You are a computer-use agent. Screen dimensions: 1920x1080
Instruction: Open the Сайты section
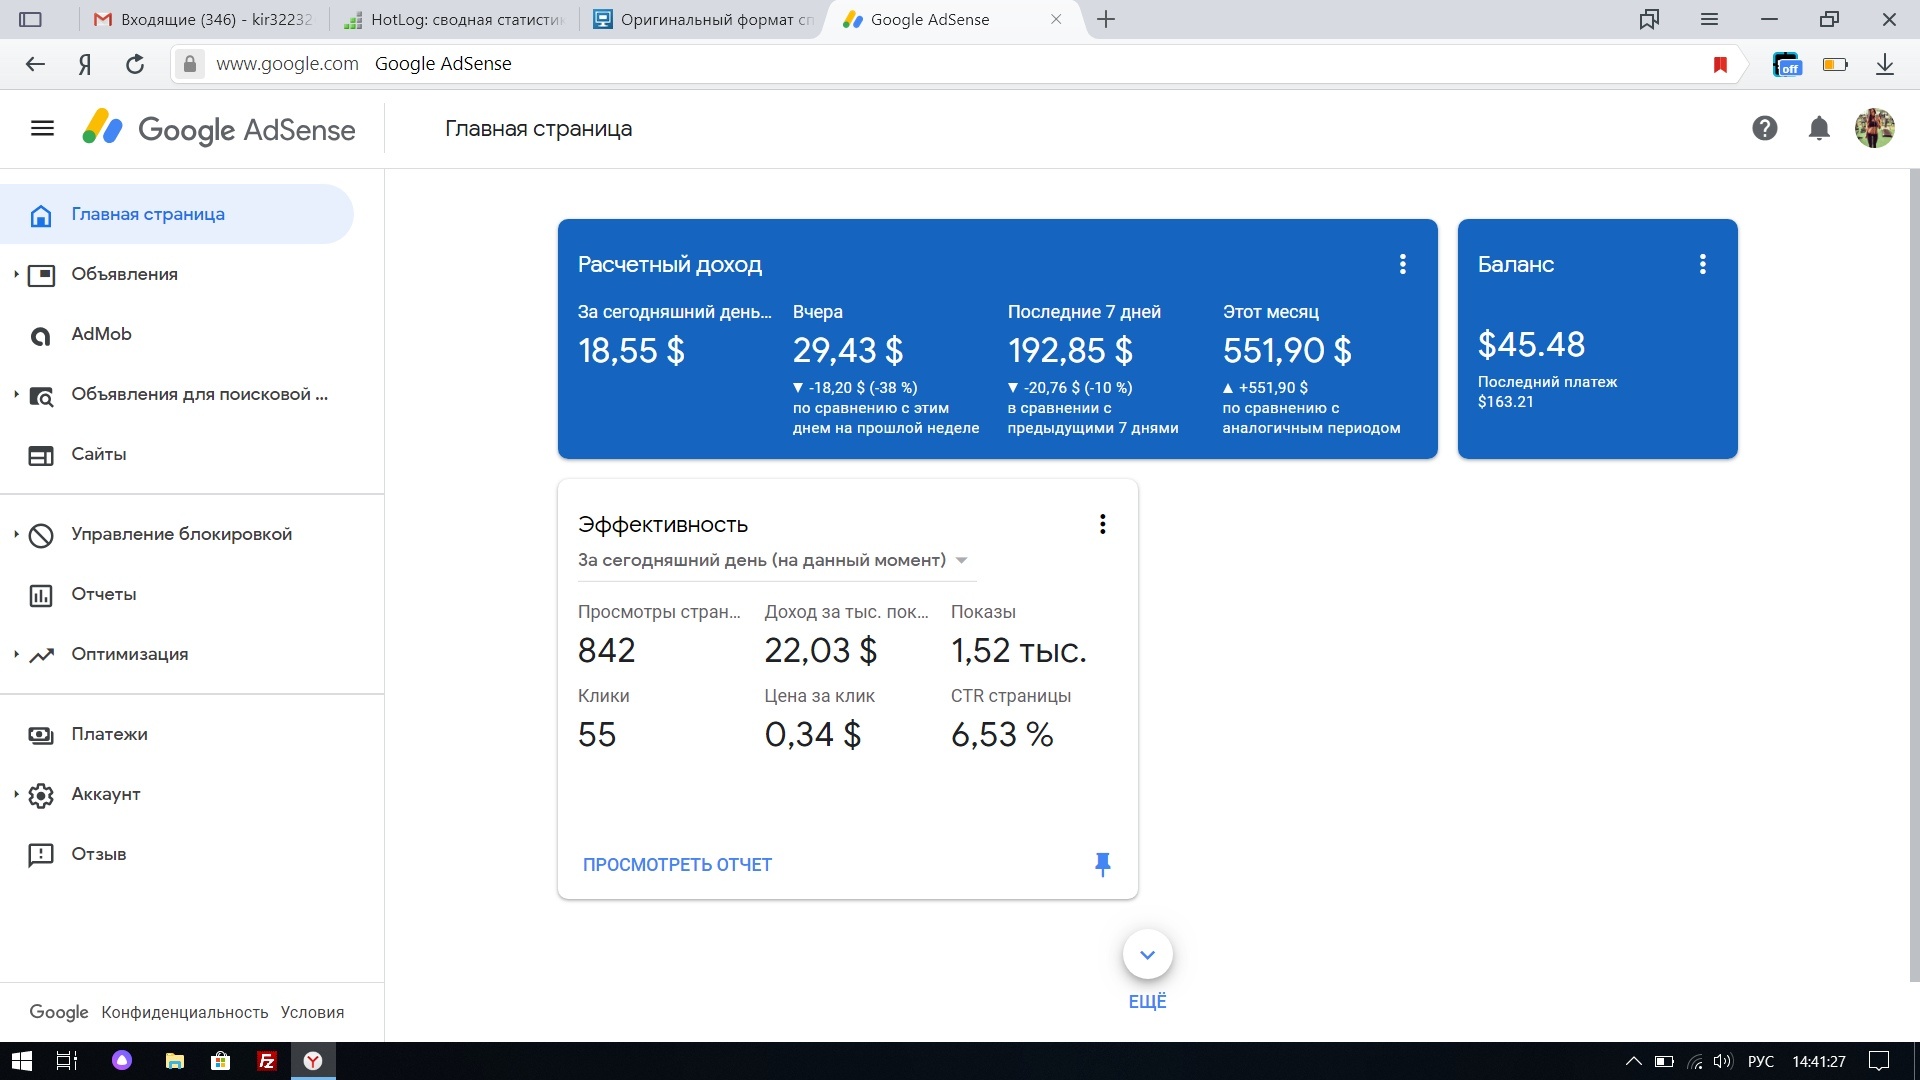coord(98,454)
